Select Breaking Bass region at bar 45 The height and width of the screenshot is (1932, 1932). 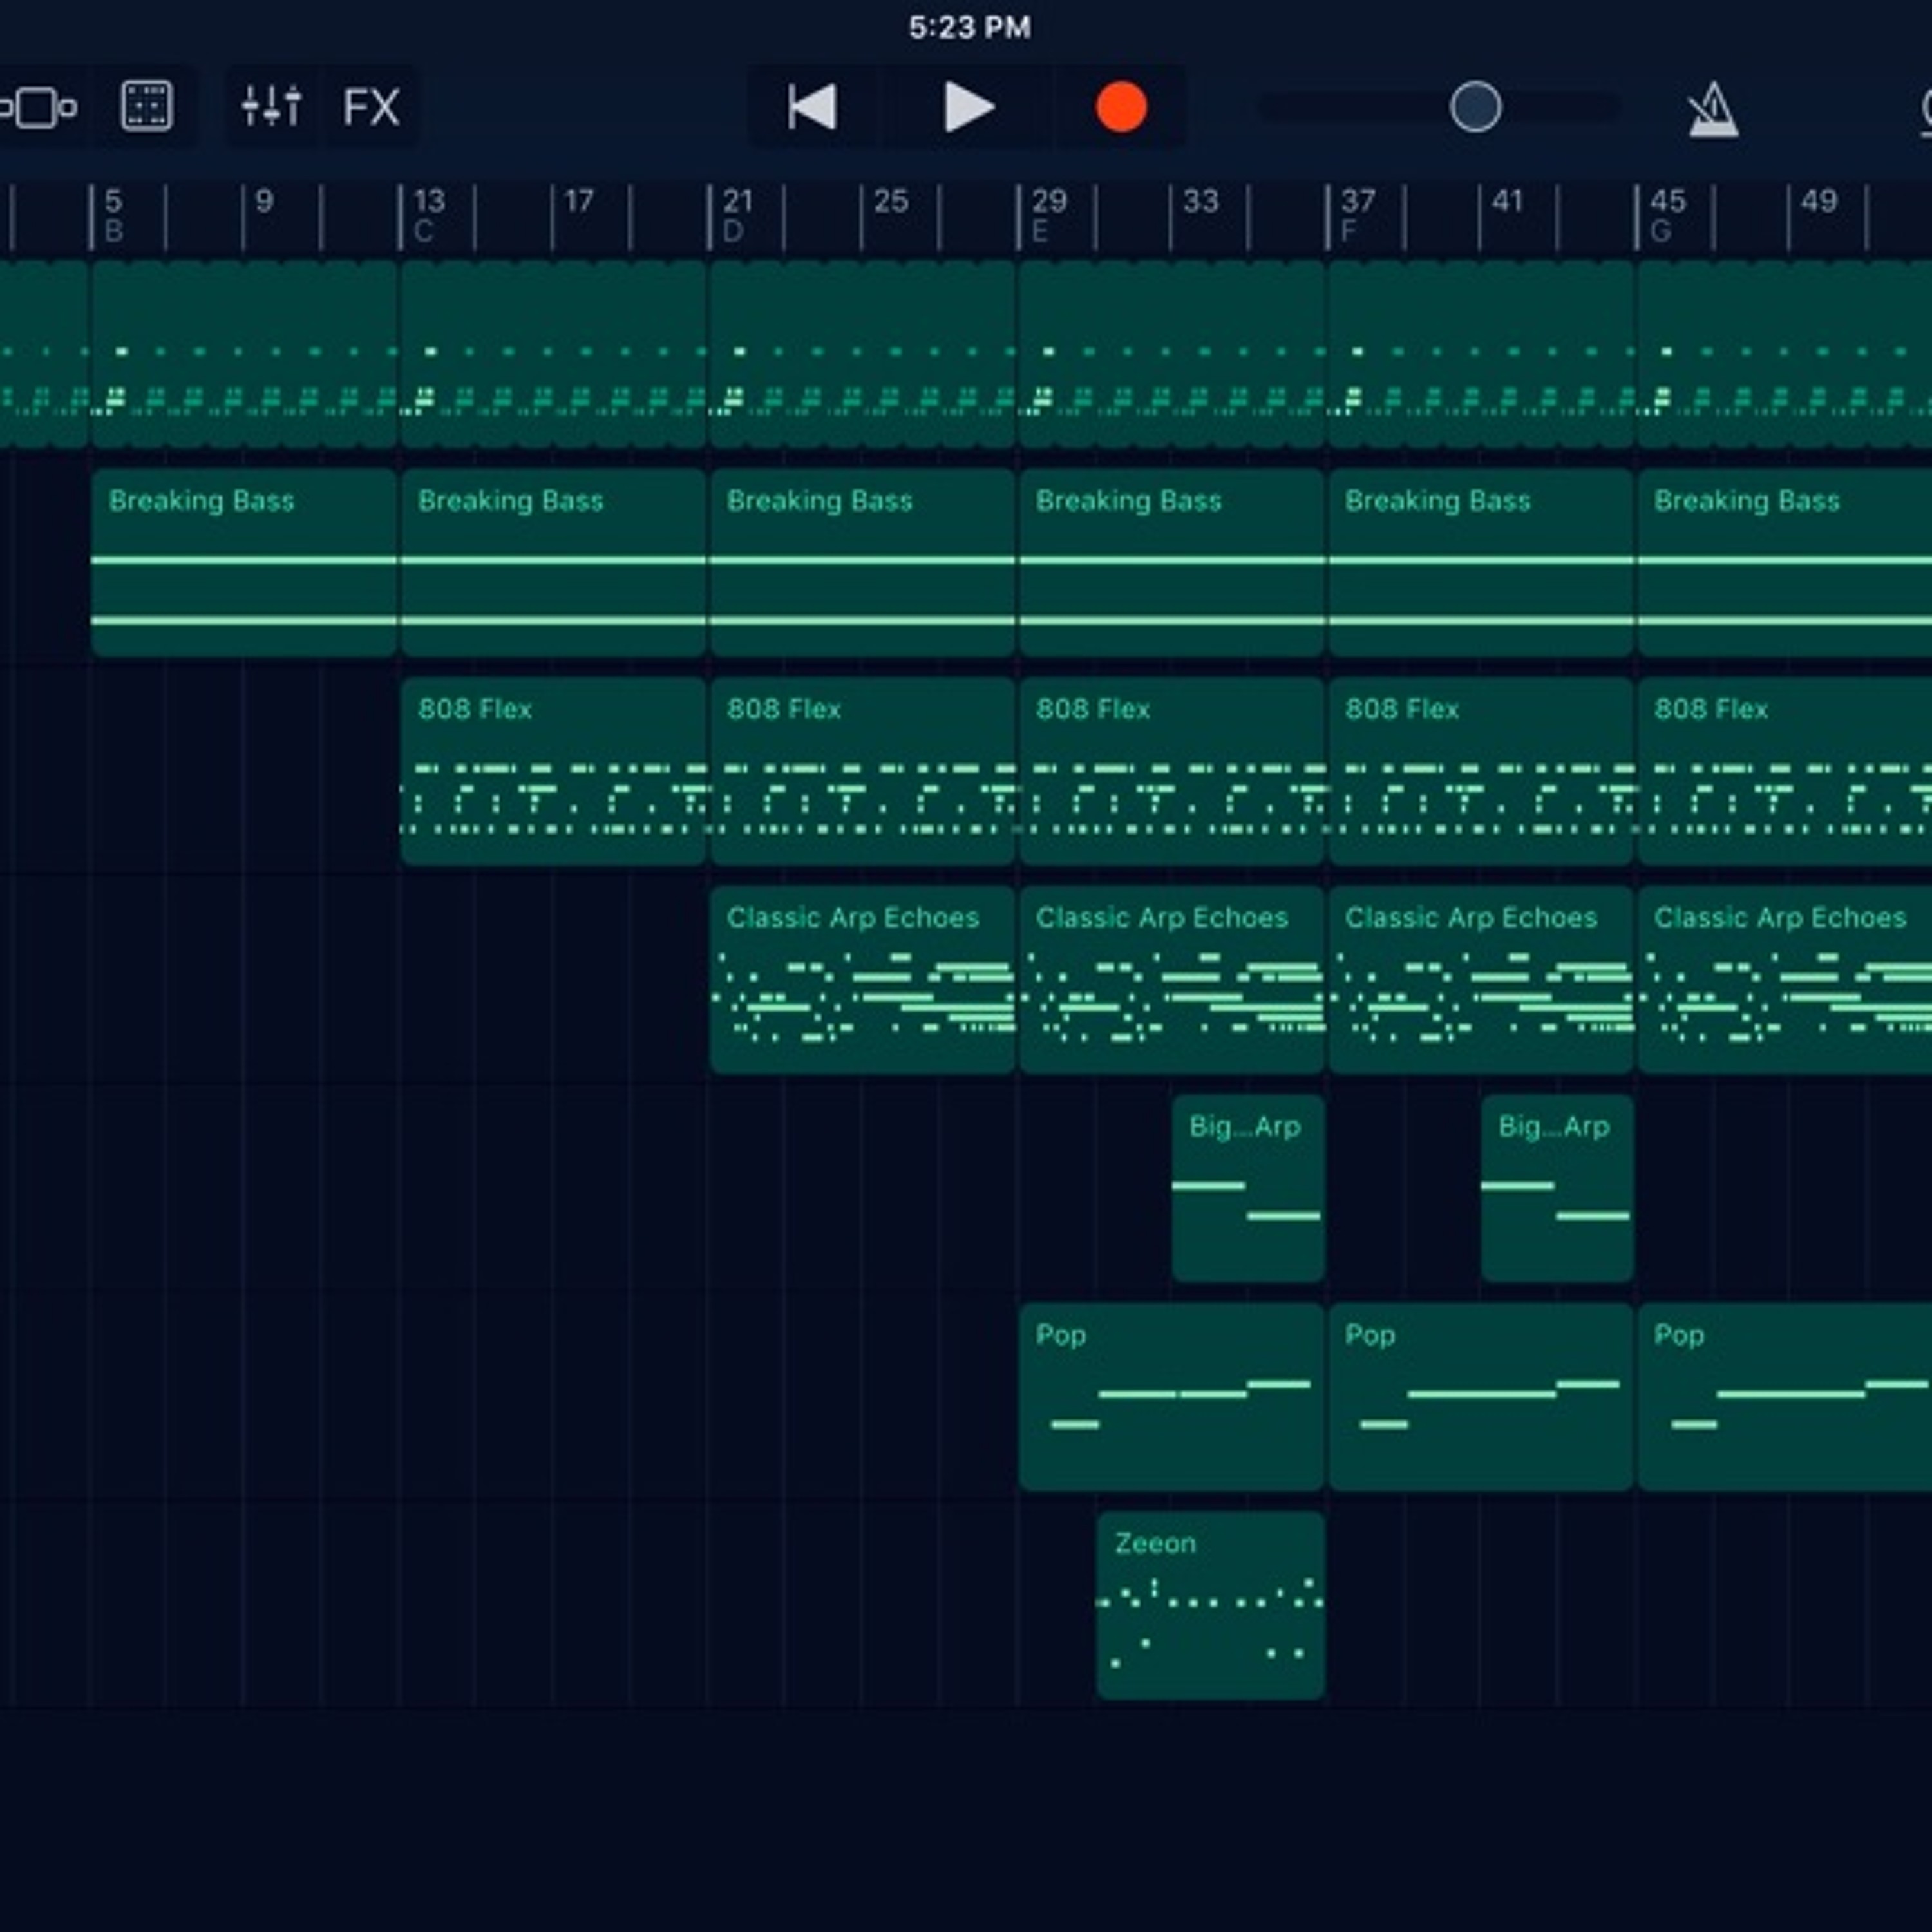pos(1785,562)
